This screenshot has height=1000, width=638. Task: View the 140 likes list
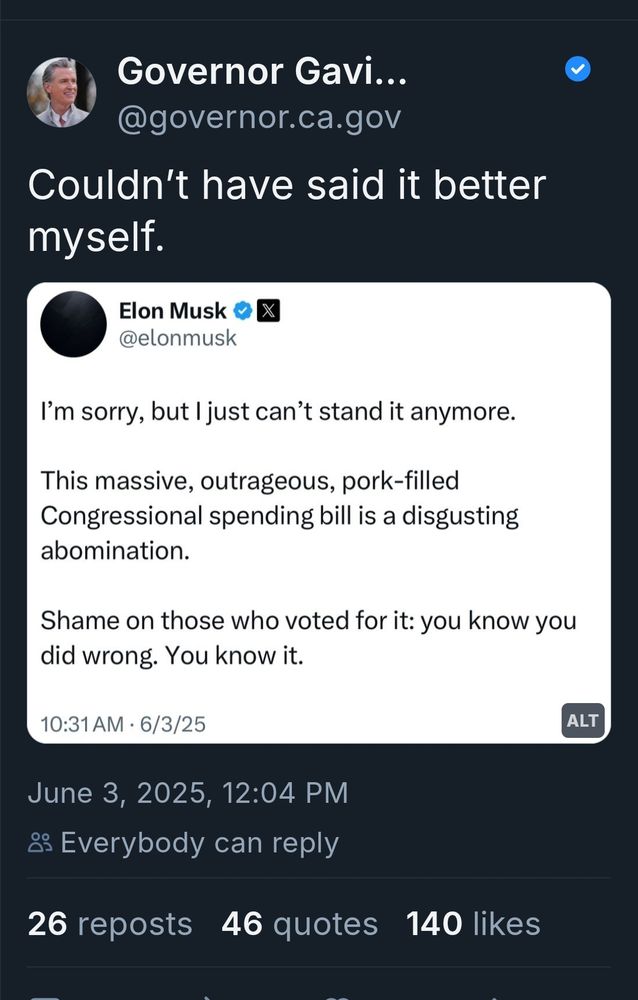pyautogui.click(x=473, y=924)
